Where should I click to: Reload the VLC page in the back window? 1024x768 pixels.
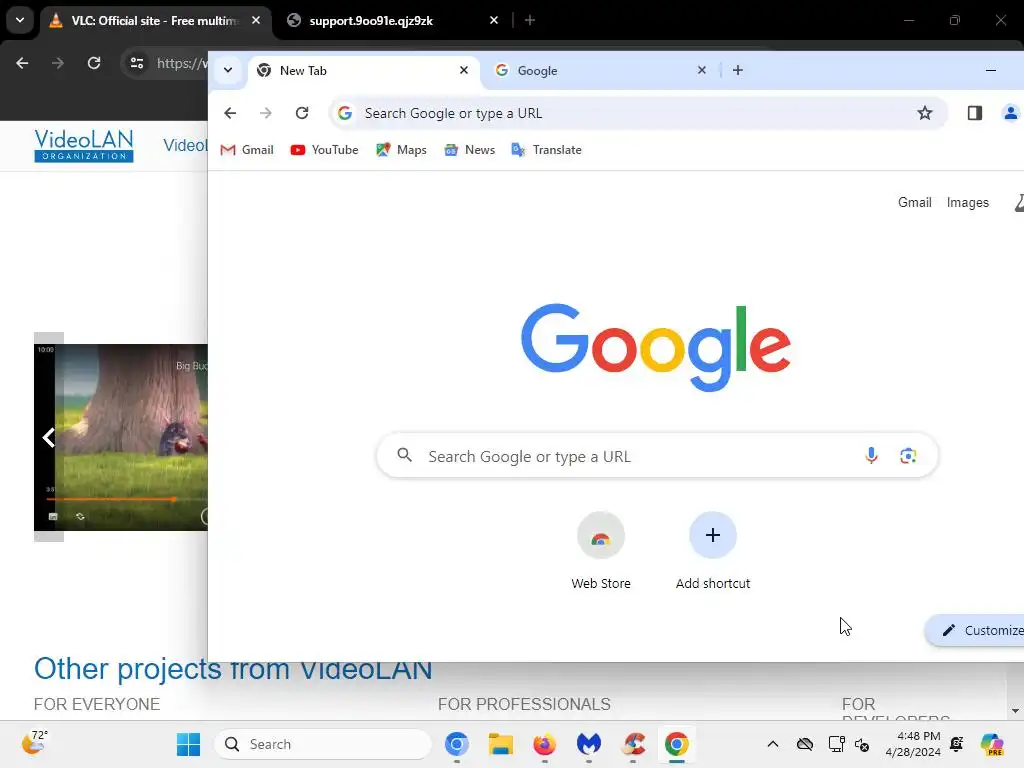pos(94,63)
